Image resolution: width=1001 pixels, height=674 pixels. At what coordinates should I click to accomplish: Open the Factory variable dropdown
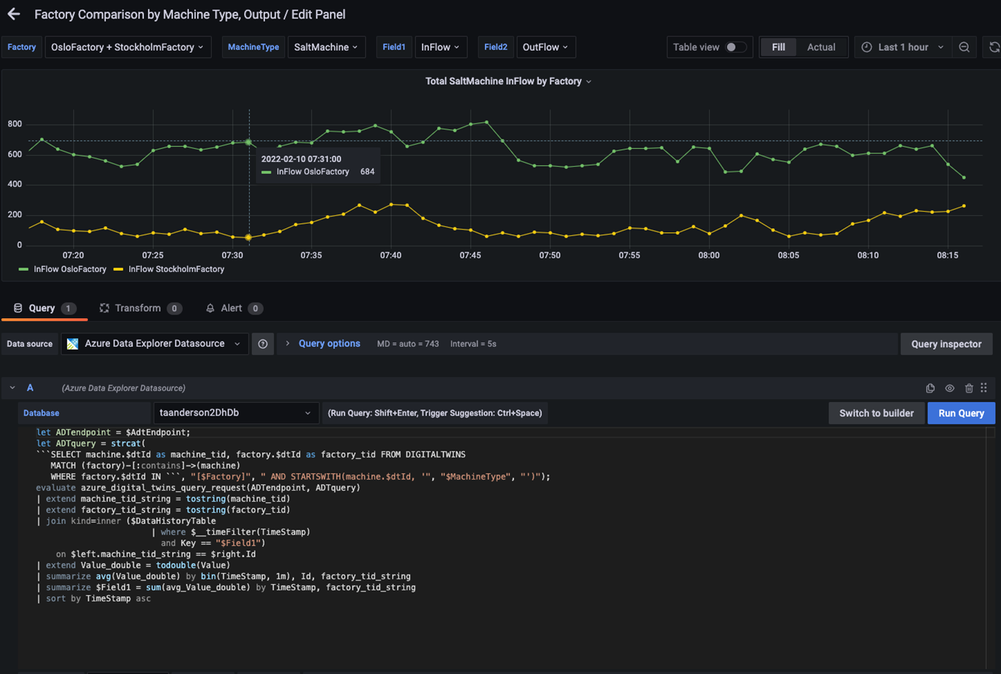pyautogui.click(x=128, y=47)
